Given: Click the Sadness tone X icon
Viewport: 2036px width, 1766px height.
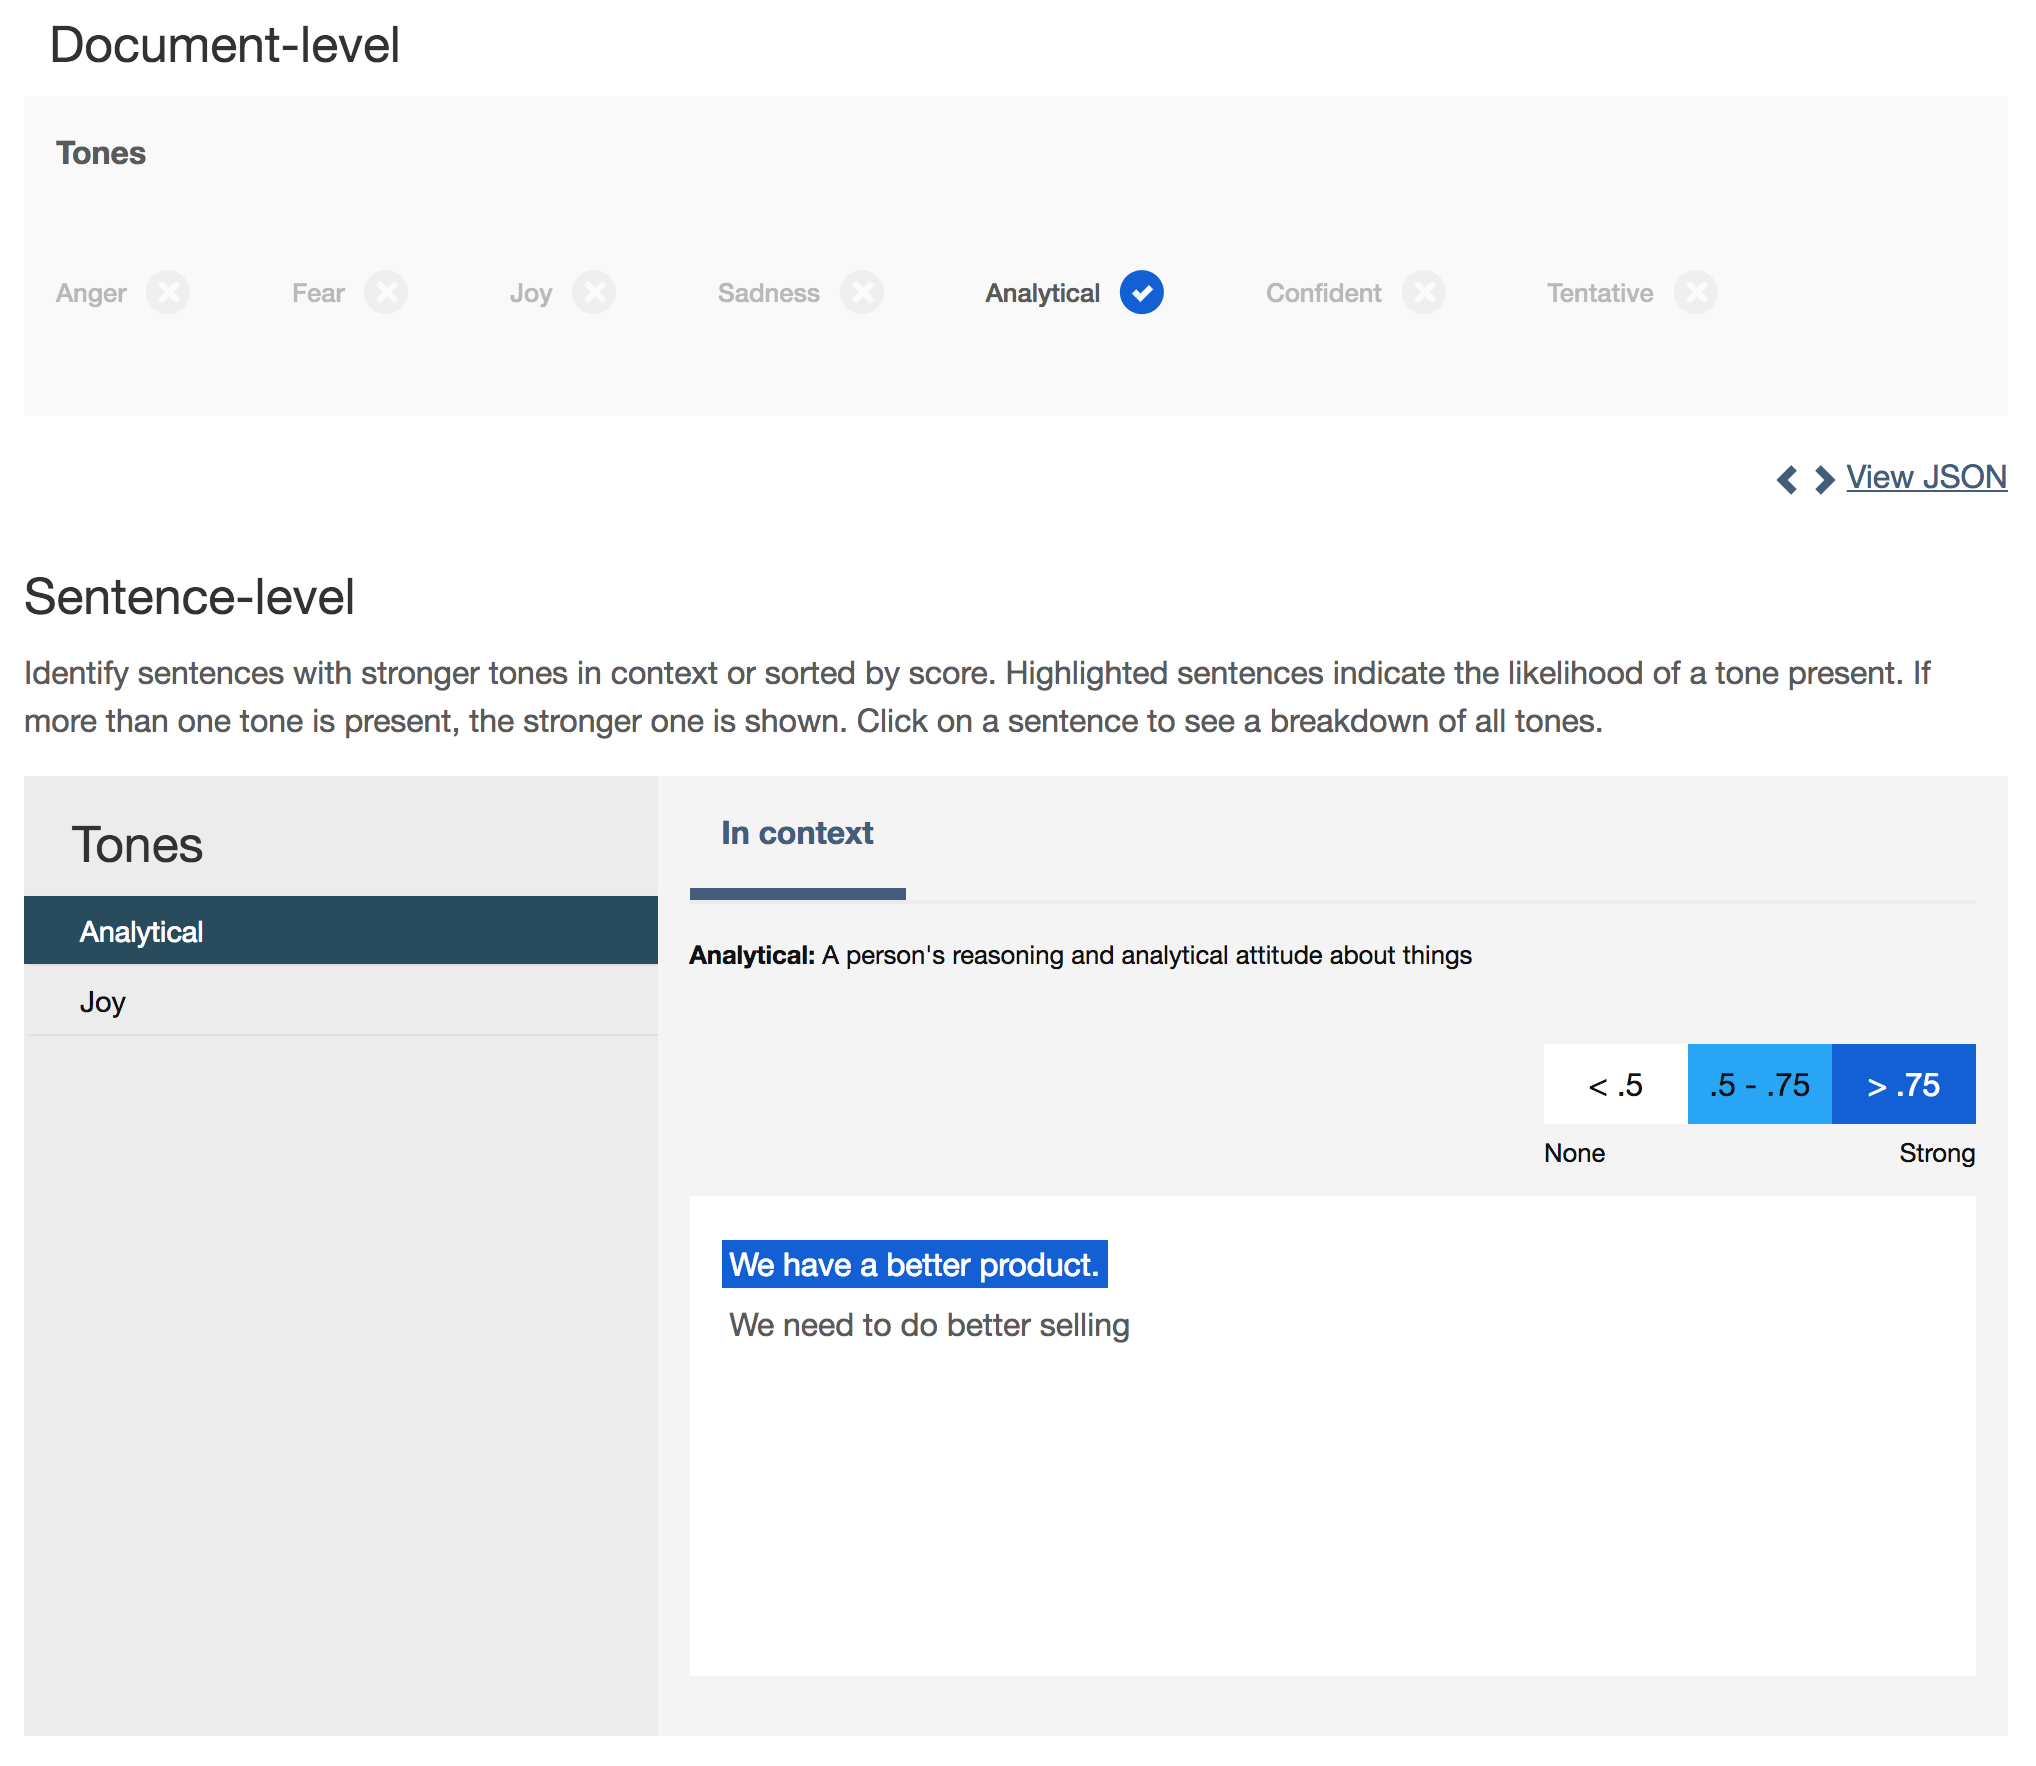Looking at the screenshot, I should click(862, 293).
